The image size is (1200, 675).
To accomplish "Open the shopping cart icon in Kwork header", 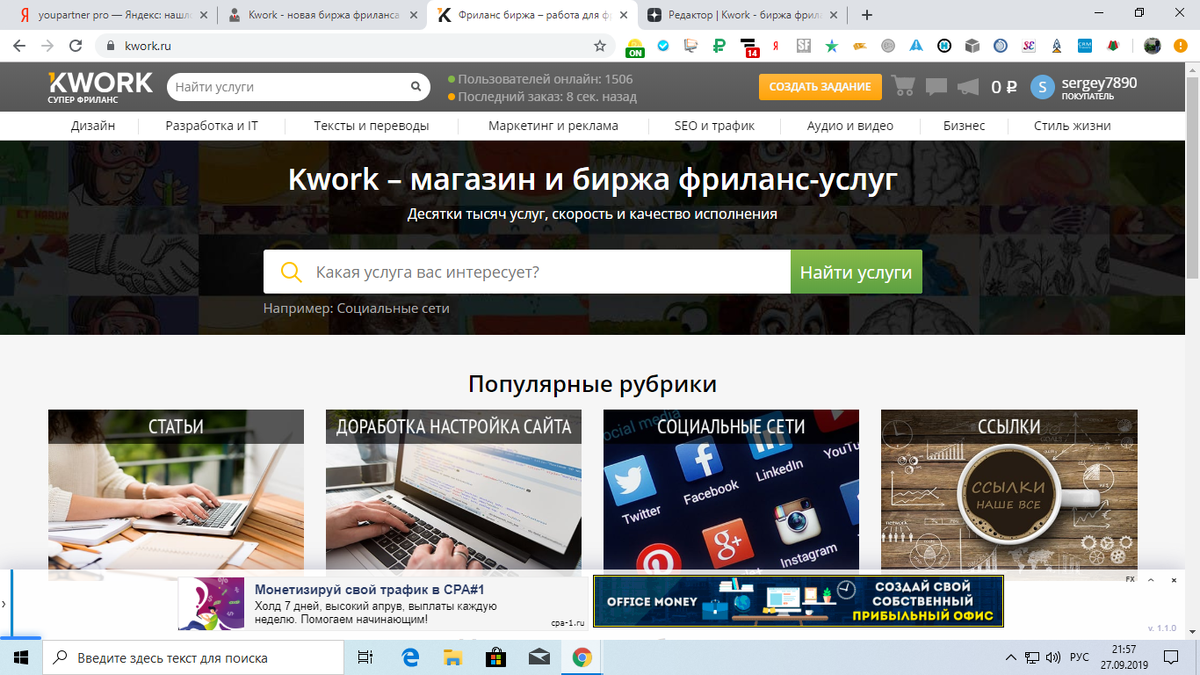I will click(x=903, y=86).
